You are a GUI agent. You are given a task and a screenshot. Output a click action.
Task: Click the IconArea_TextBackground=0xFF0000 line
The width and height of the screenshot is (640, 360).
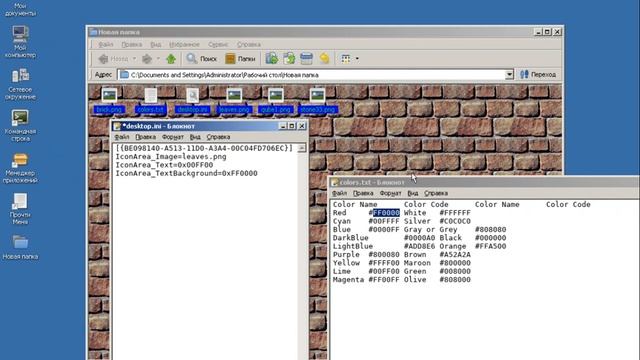186,173
